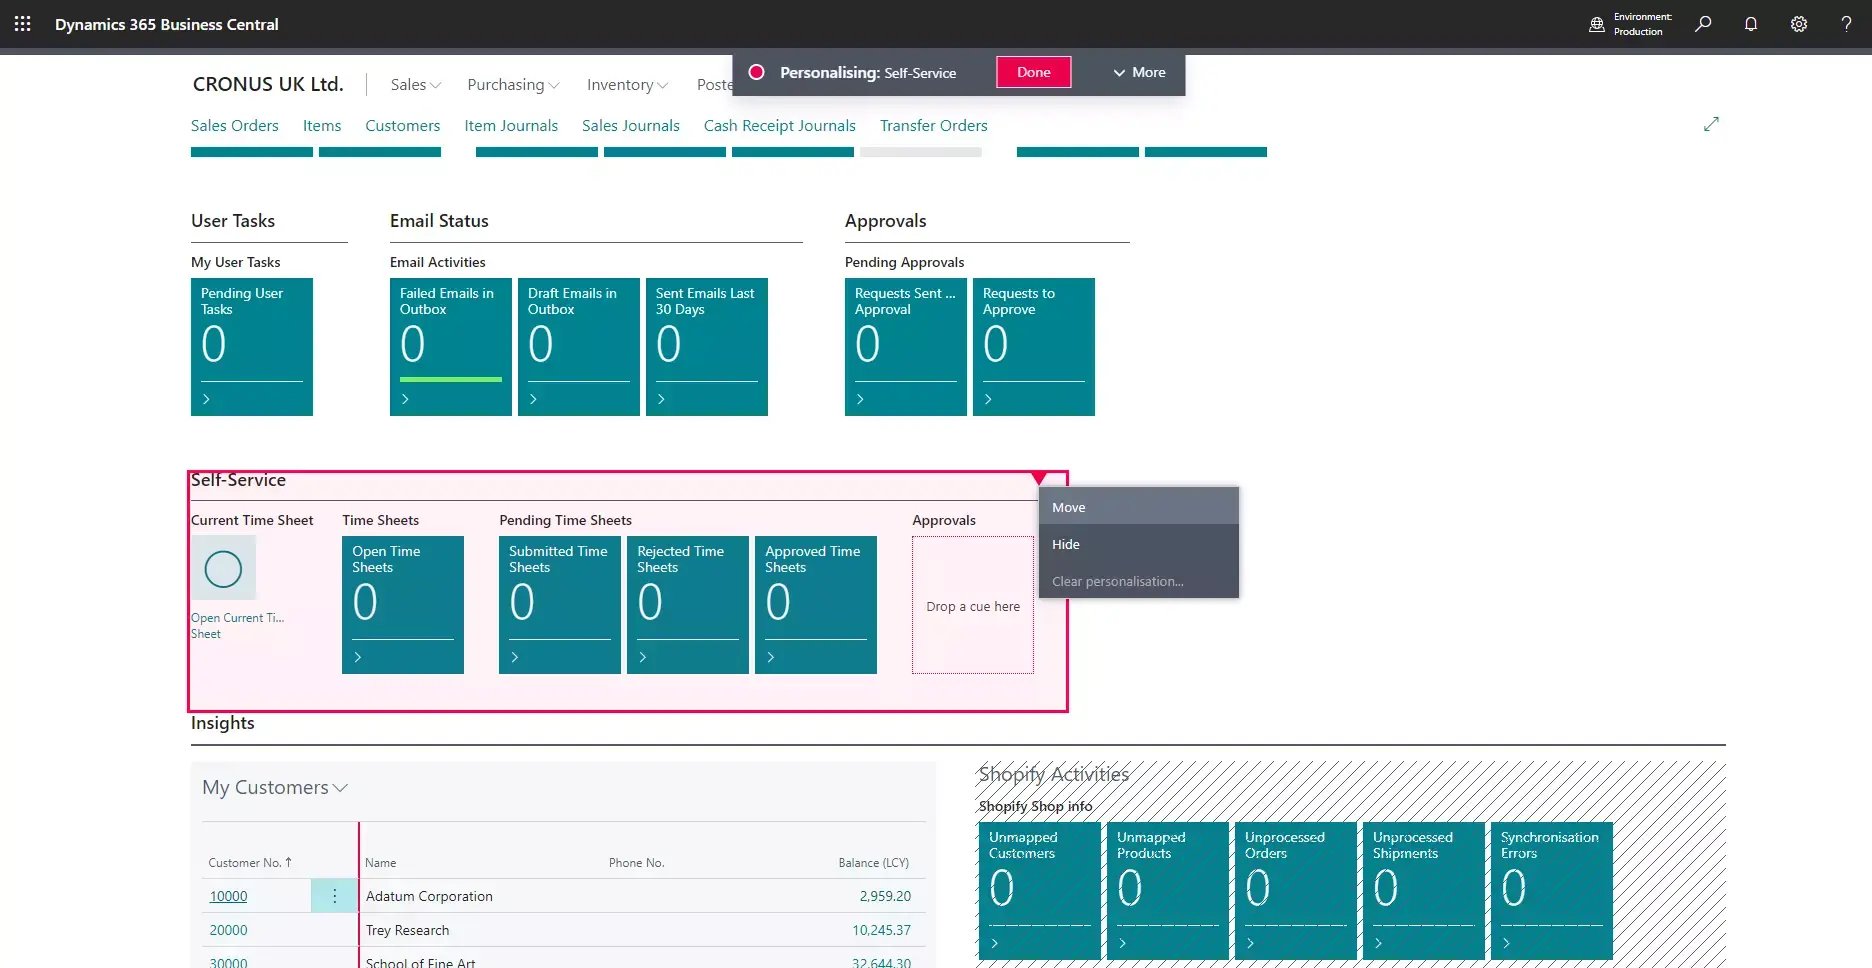Click the Unprocessed Shipments tile
Viewport: 1872px width, 968px height.
pos(1424,891)
